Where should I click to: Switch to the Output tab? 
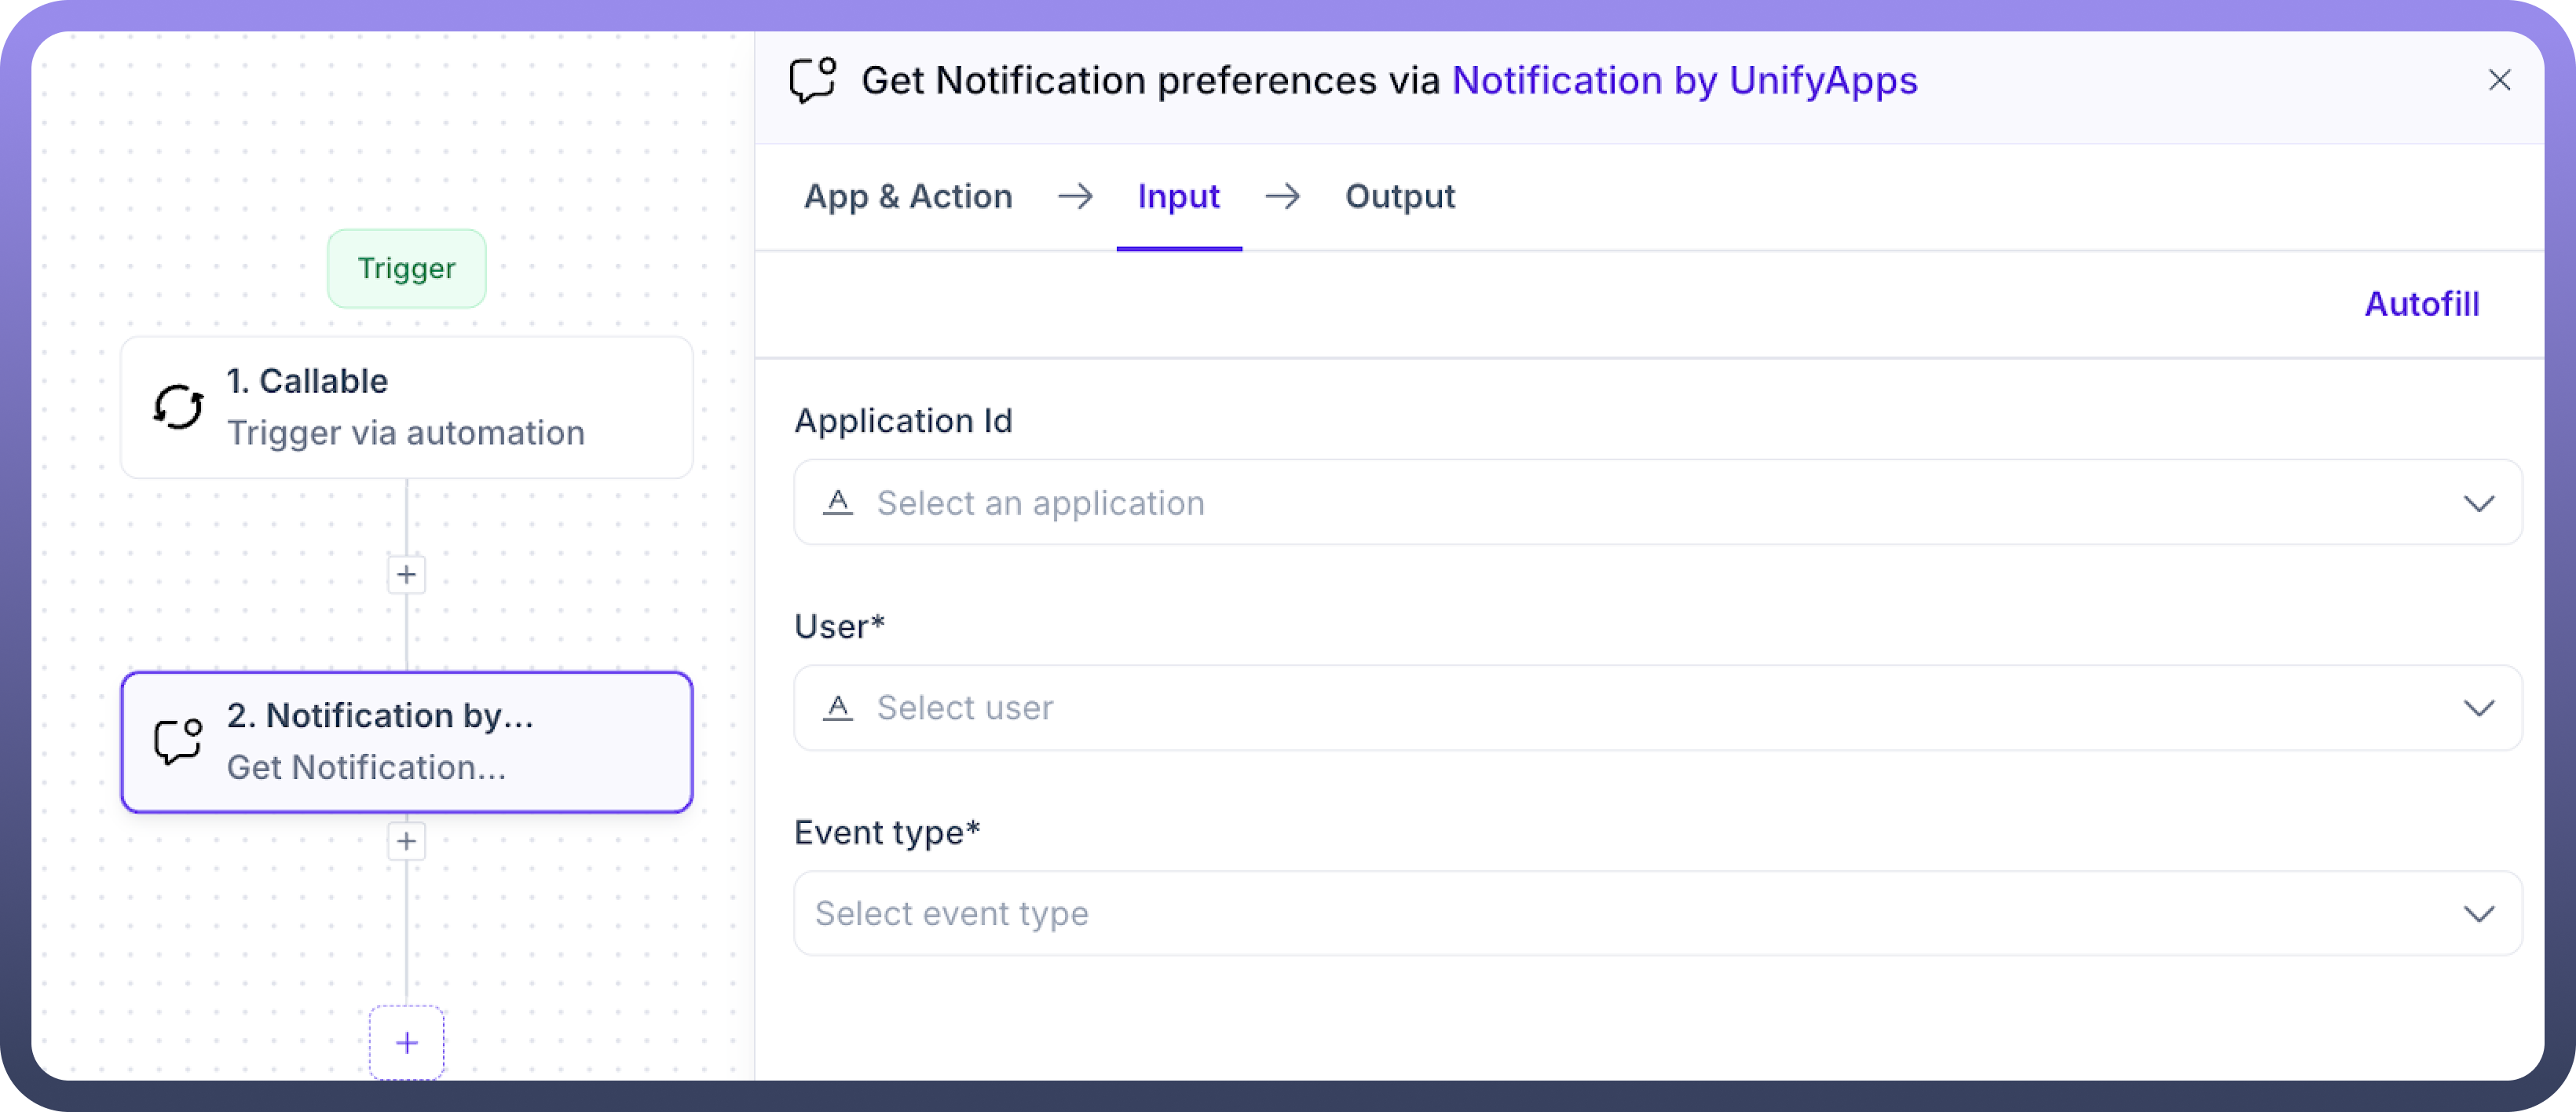[1399, 197]
